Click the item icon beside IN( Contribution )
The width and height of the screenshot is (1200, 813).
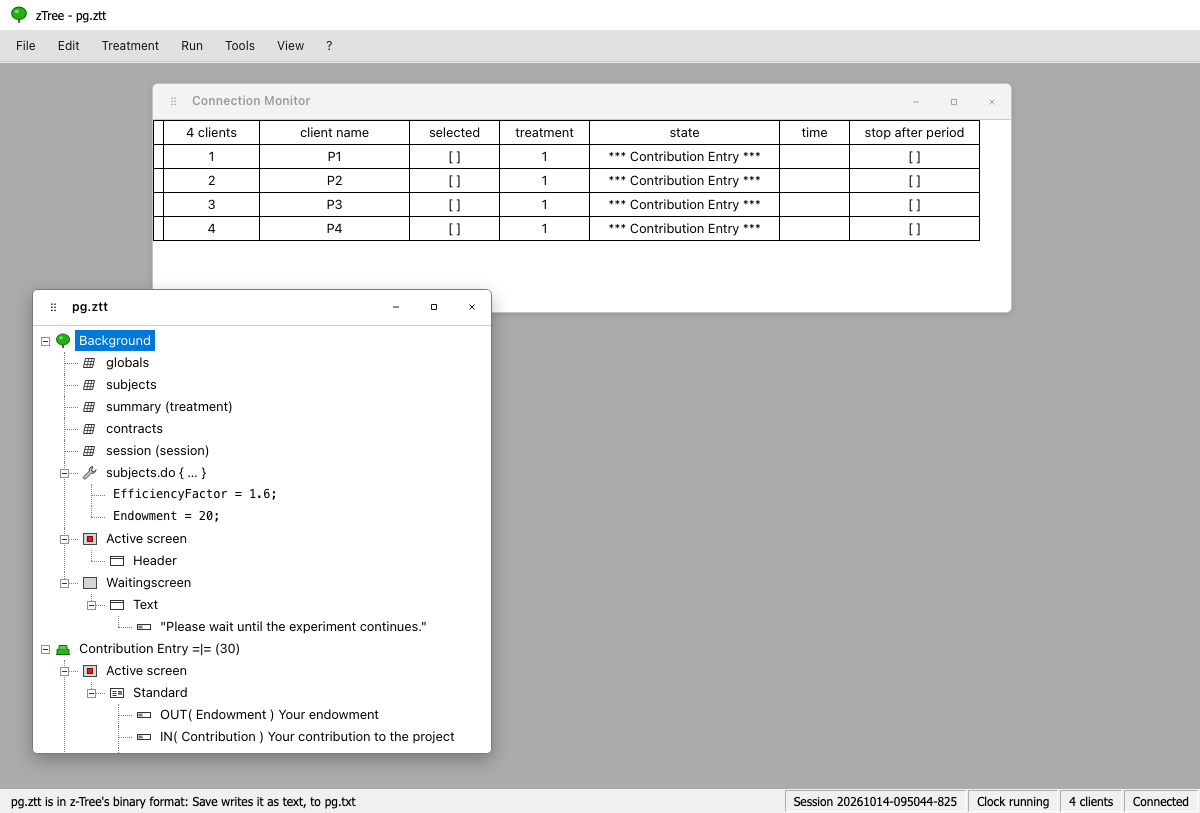pyautogui.click(x=144, y=737)
